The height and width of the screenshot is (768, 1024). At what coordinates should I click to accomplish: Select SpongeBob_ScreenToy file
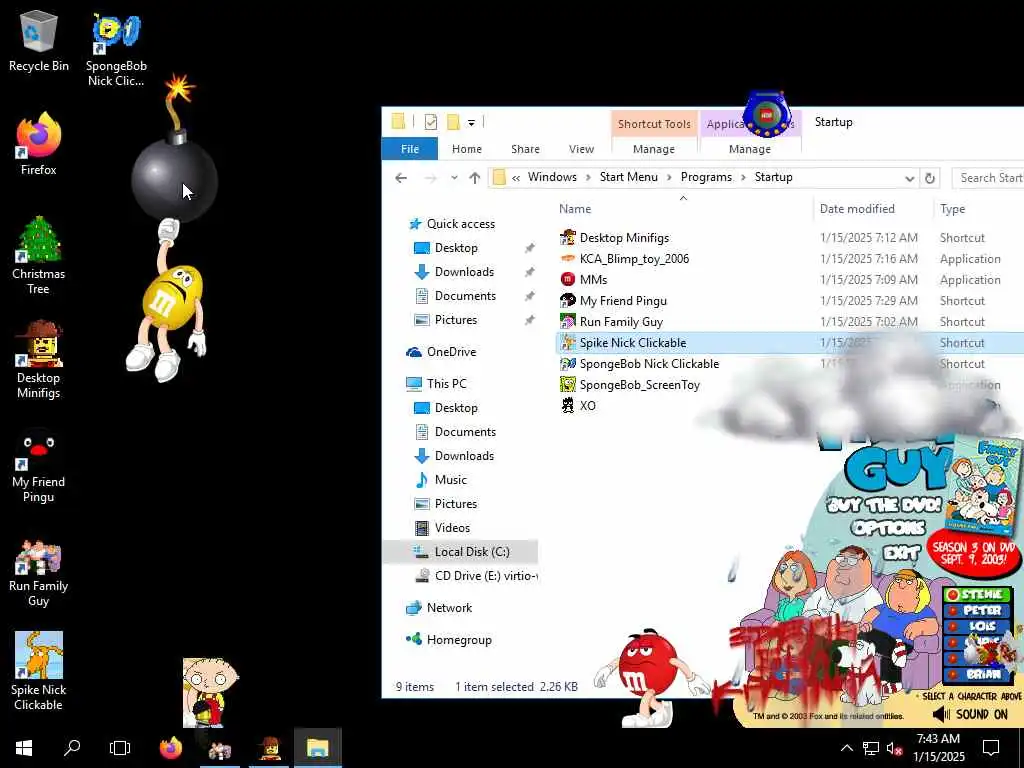639,385
